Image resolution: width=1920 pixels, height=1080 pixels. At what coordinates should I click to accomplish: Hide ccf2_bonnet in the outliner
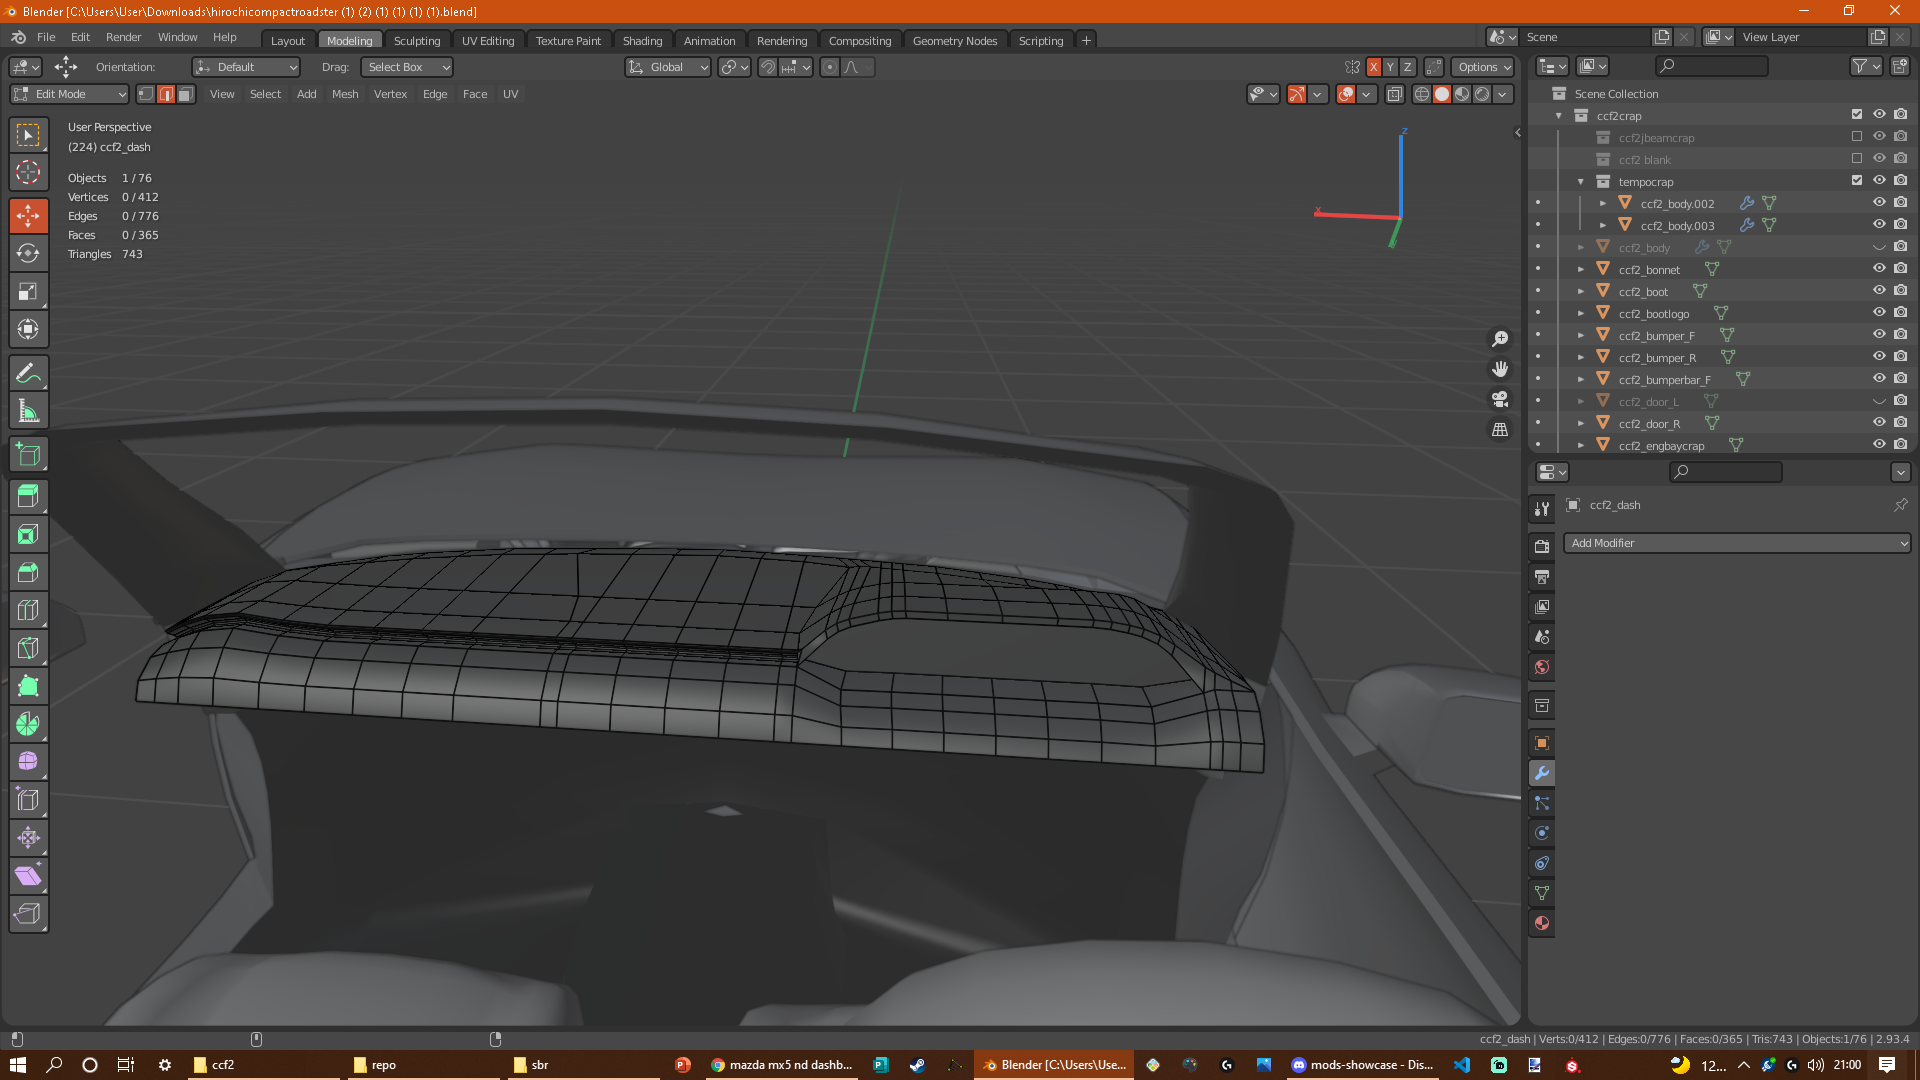pyautogui.click(x=1879, y=269)
